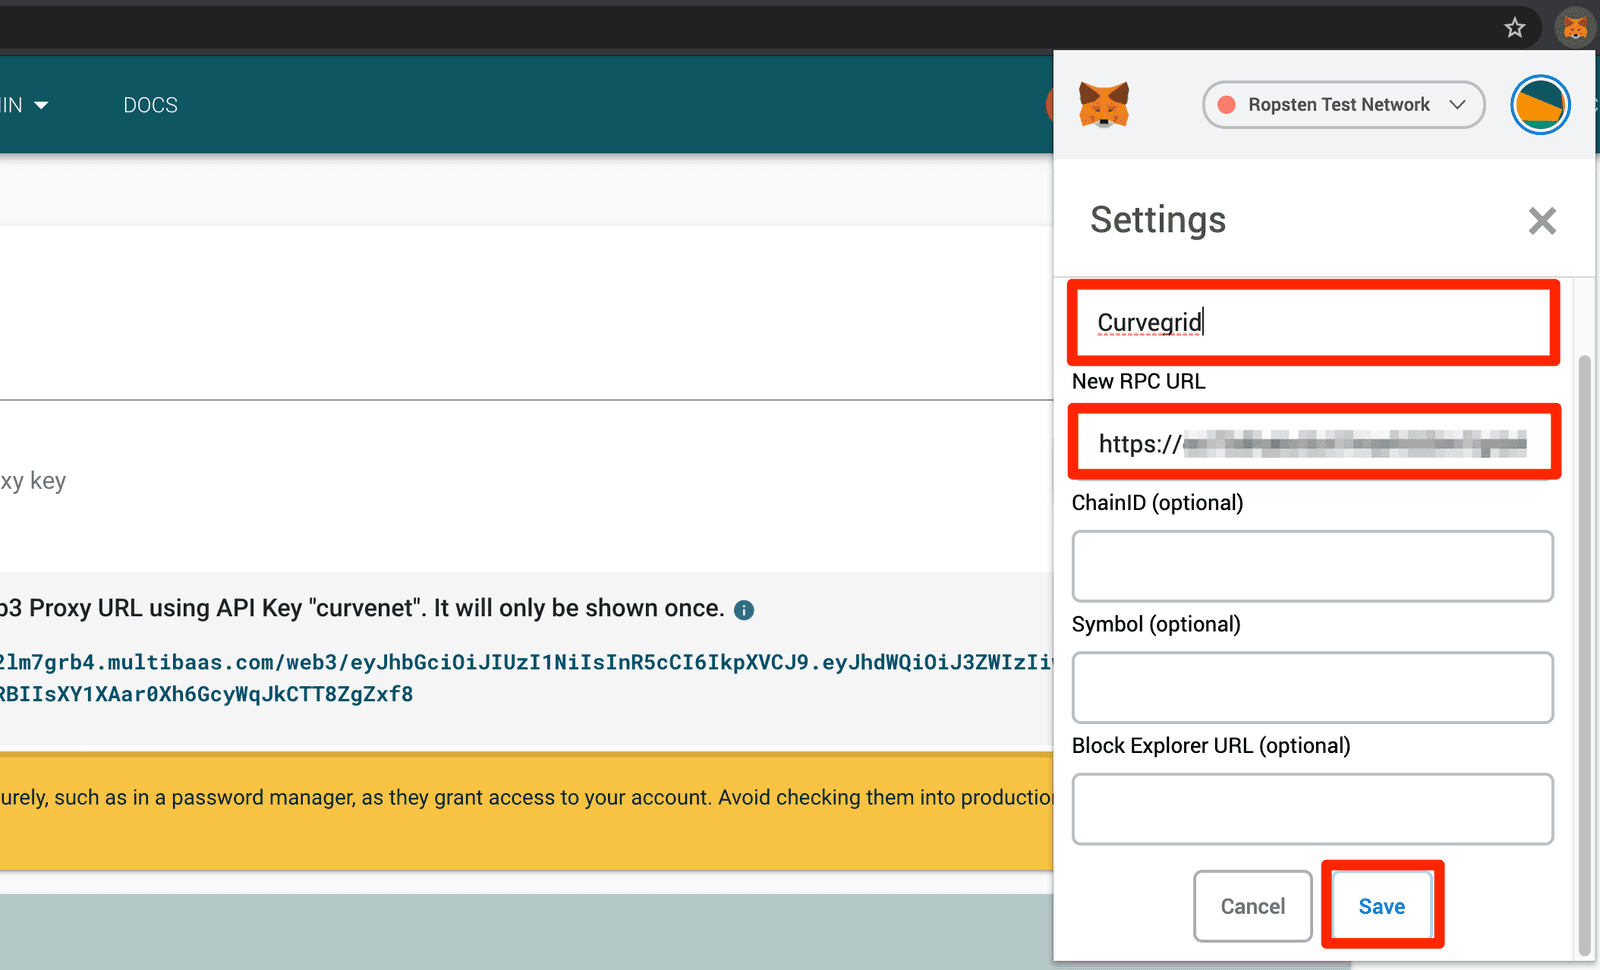
Task: Click the 'New RPC URL' label
Action: click(x=1139, y=381)
